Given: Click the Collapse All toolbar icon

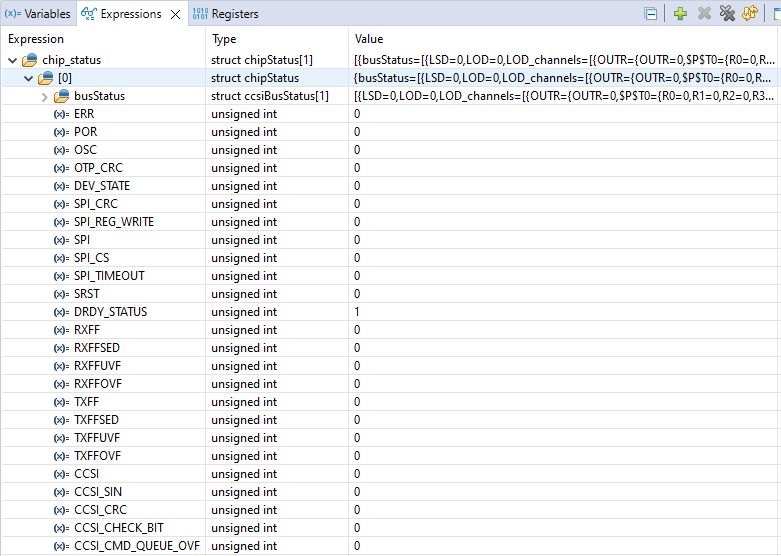Looking at the screenshot, I should (651, 14).
